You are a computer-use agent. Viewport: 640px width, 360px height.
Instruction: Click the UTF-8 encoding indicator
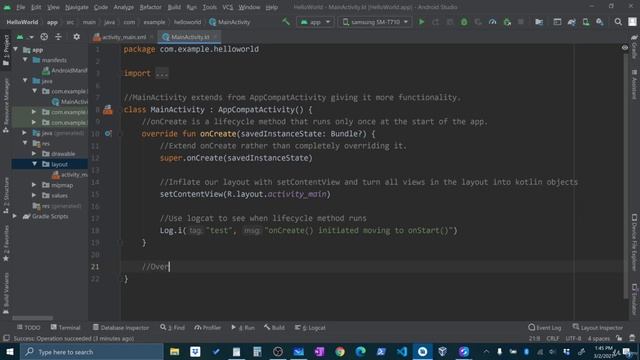573,338
